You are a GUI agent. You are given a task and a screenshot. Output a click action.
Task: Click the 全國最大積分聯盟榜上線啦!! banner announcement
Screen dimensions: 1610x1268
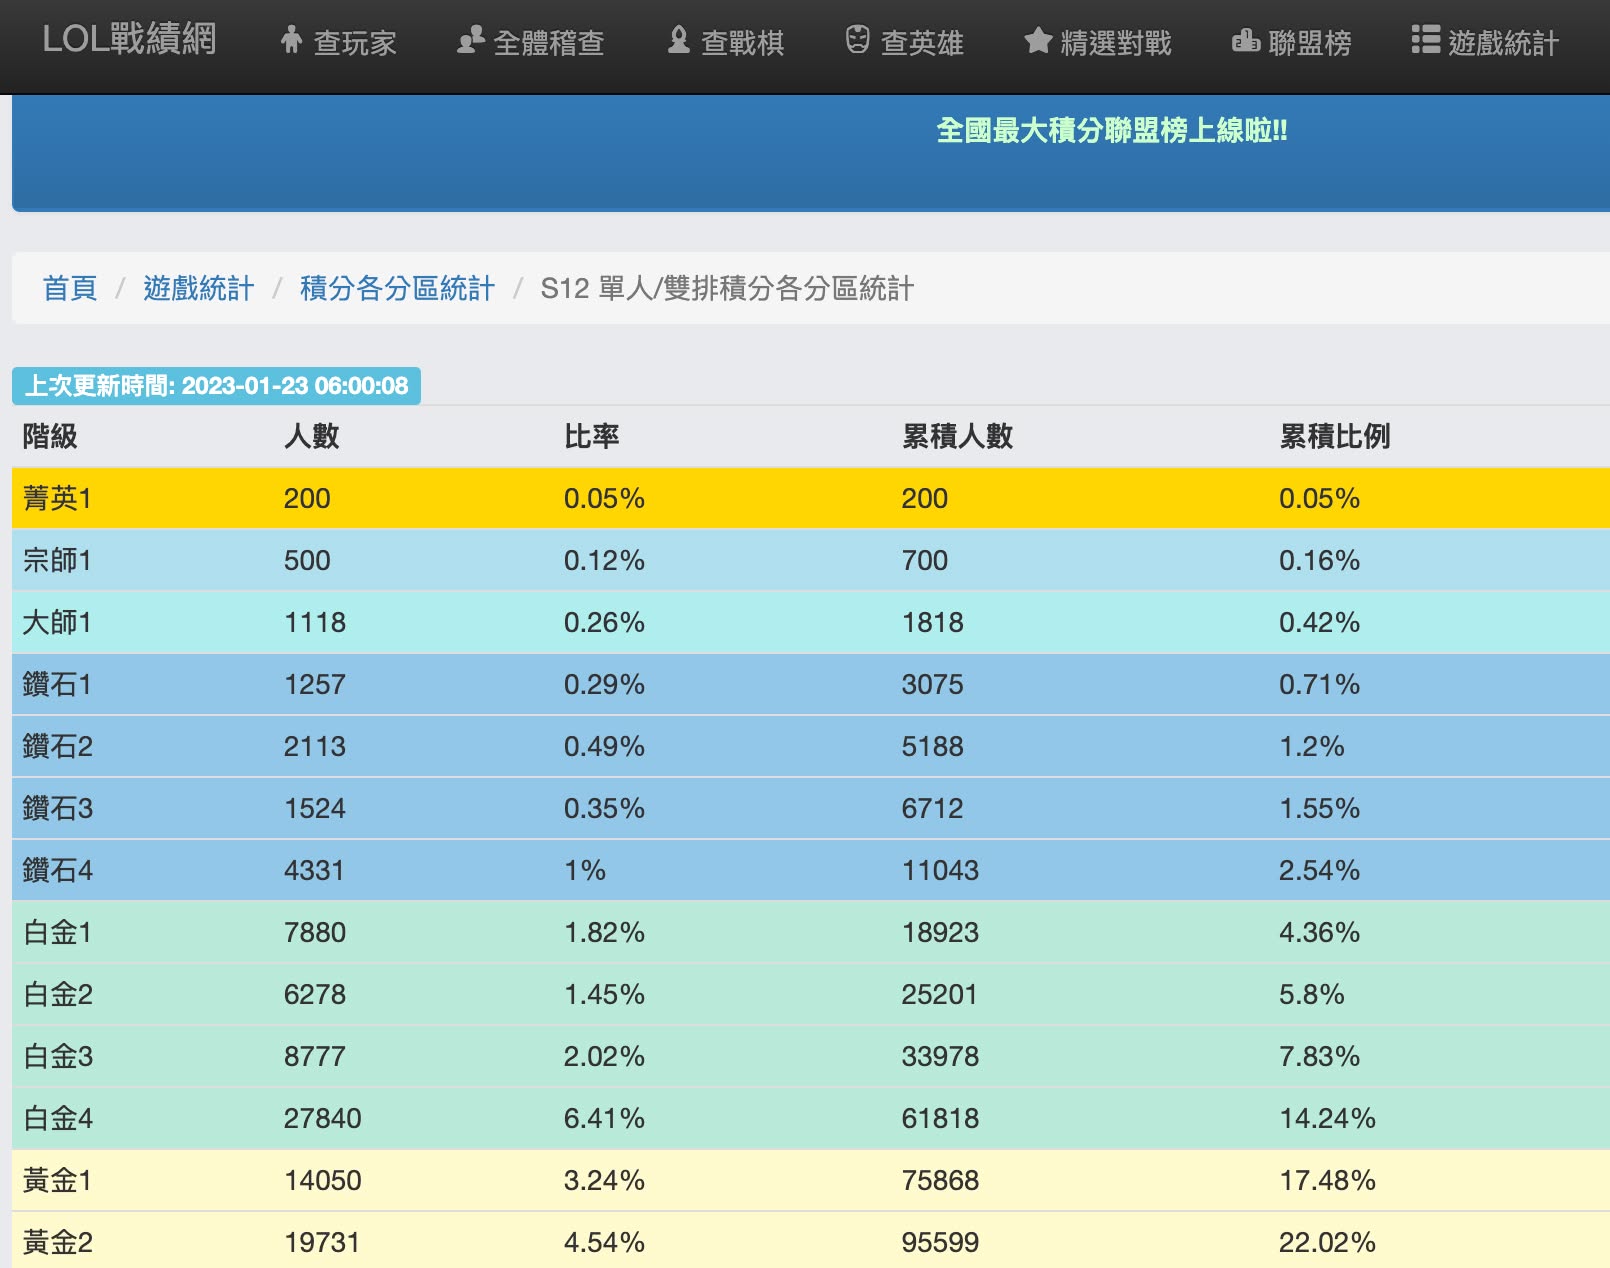click(1111, 131)
